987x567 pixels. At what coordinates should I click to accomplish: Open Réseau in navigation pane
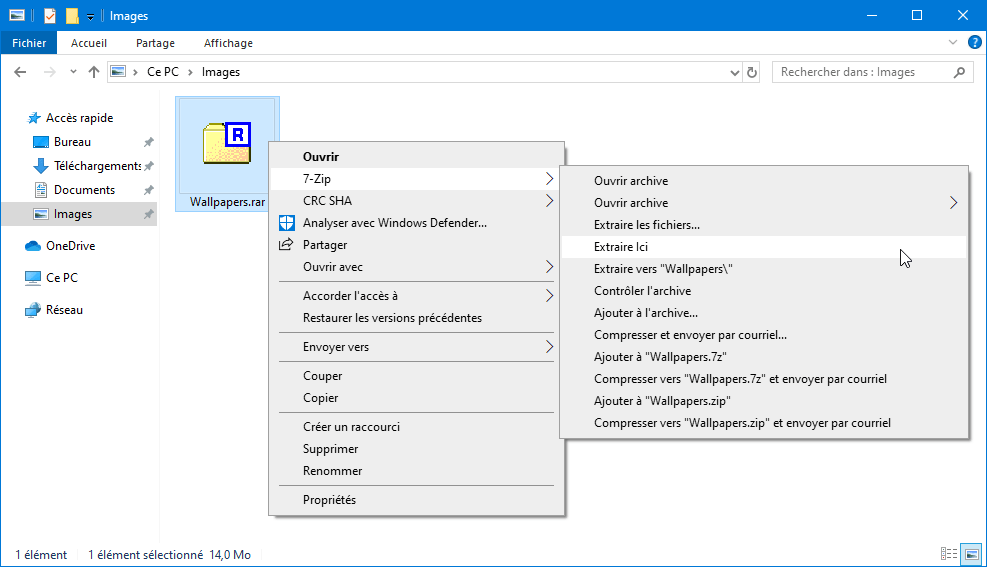64,310
